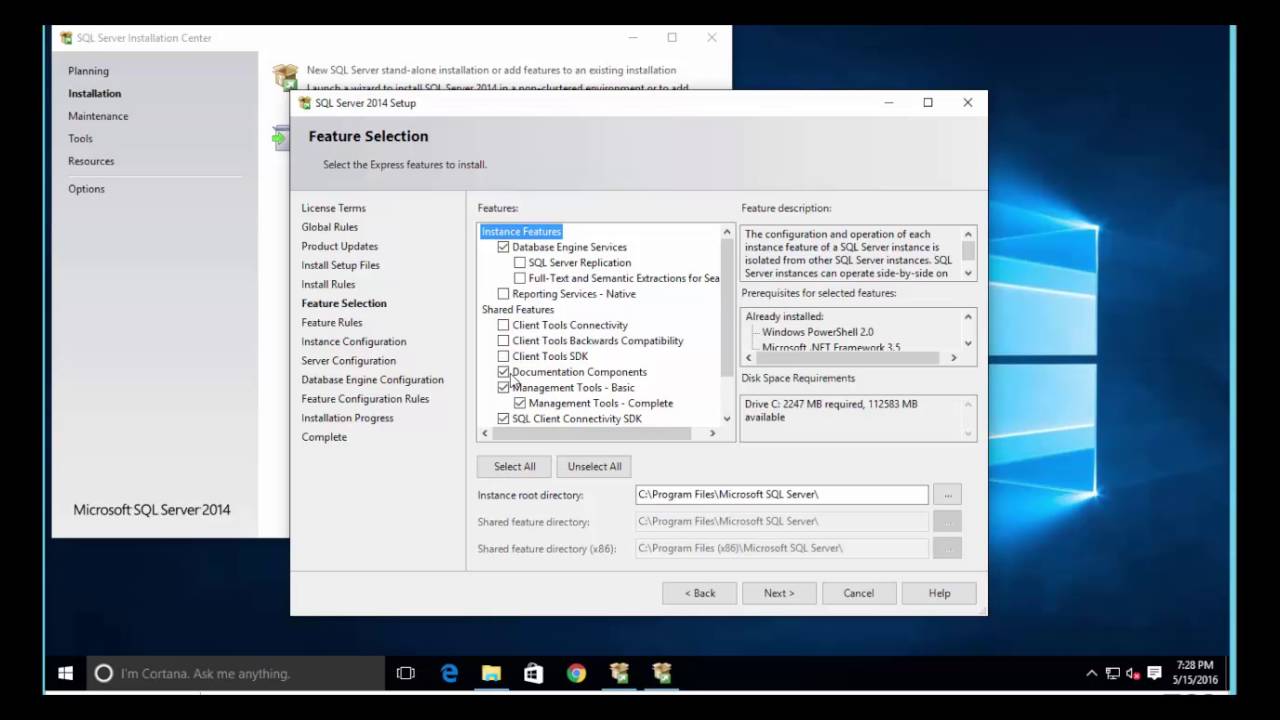Open Planning in Installation Center

88,71
